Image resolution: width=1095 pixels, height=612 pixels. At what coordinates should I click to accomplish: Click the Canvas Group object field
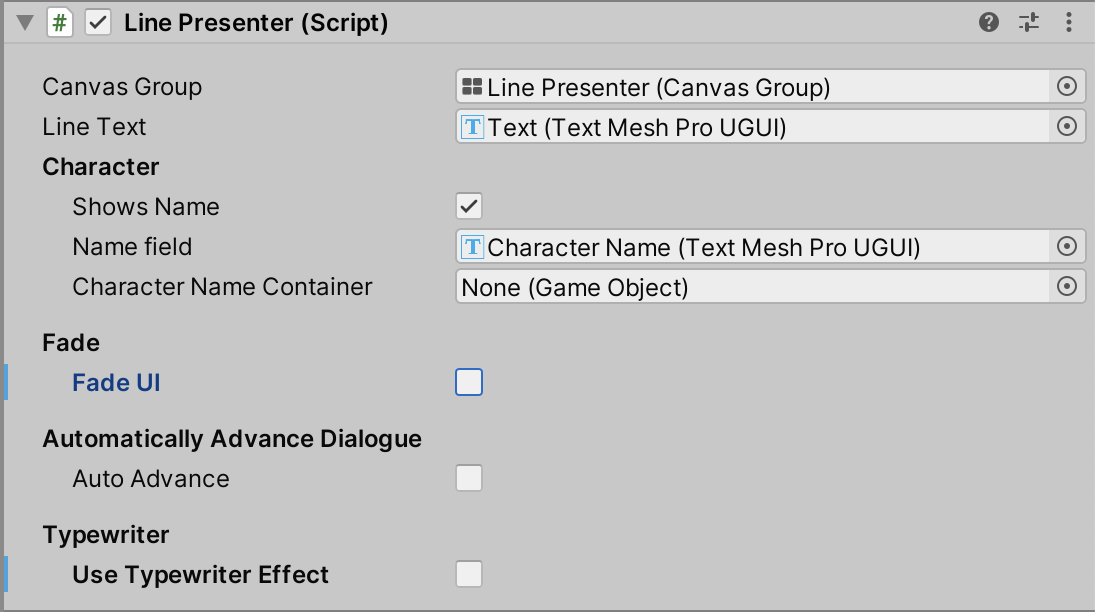click(x=752, y=87)
